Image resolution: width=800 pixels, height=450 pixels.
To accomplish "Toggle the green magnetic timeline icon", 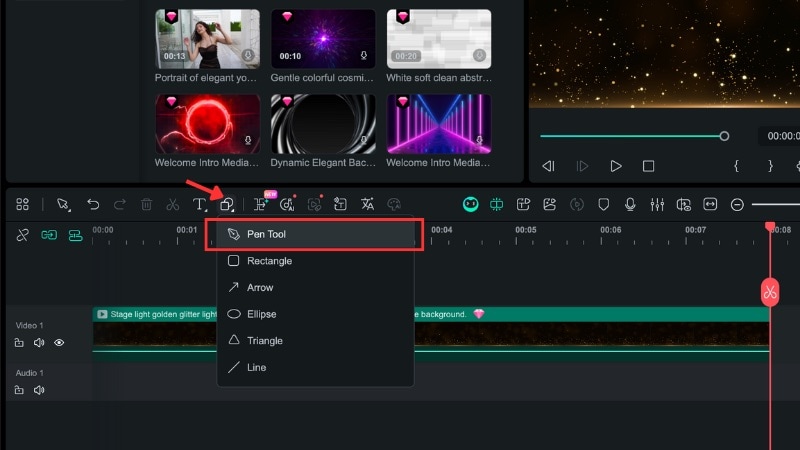I will pyautogui.click(x=76, y=235).
